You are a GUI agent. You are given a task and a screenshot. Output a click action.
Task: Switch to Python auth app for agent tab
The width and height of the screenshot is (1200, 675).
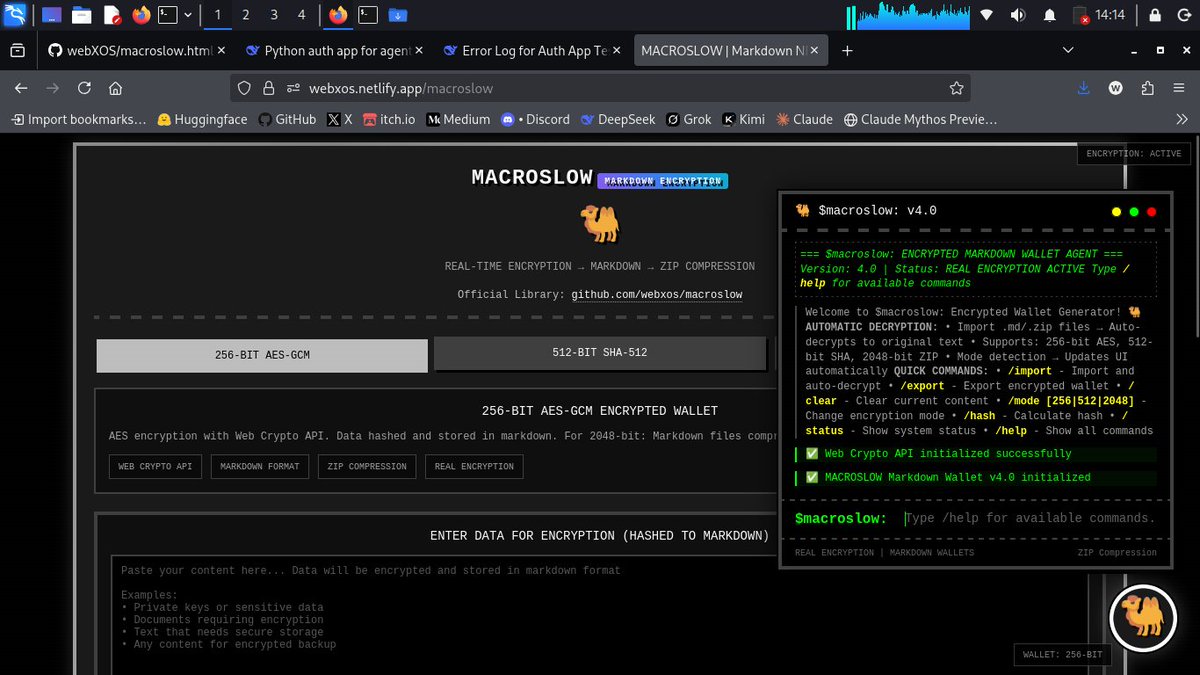334,51
